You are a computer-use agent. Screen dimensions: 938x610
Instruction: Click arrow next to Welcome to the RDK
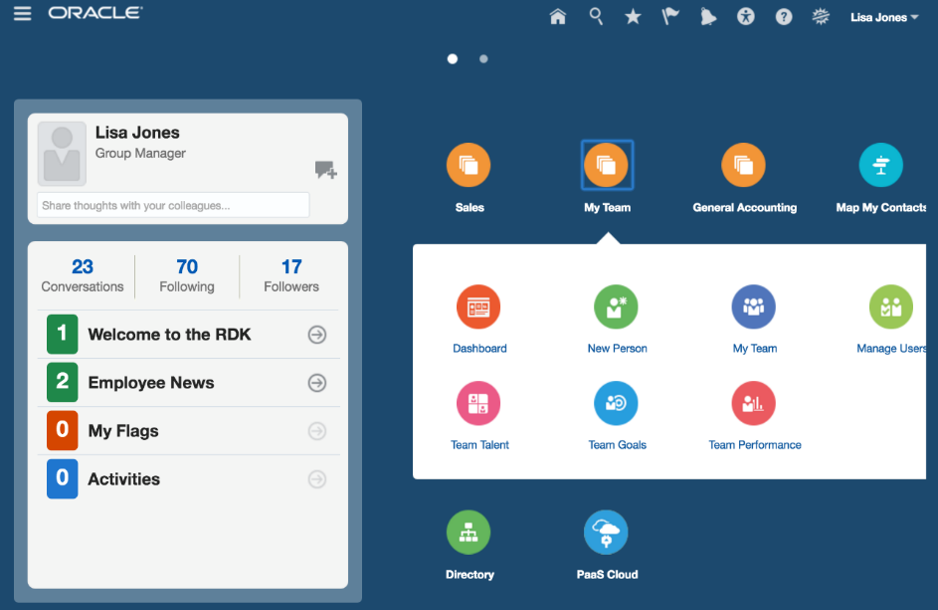tap(317, 334)
